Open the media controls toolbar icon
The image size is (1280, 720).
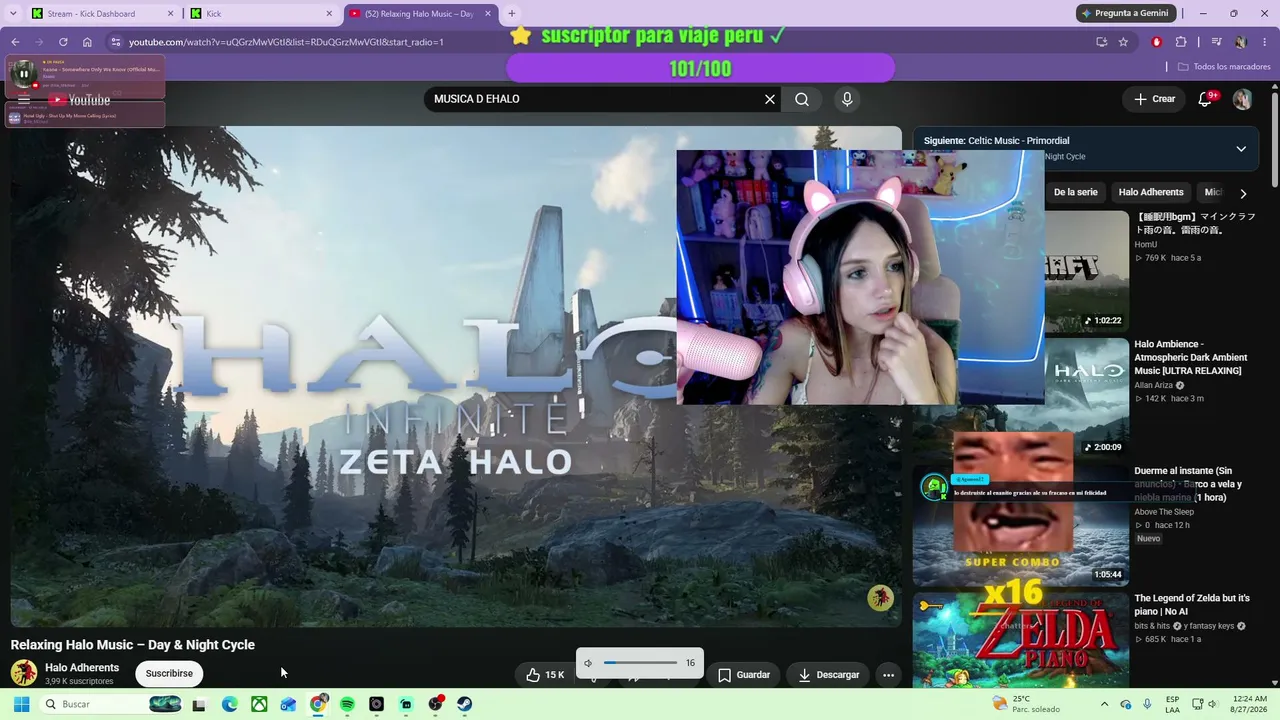pyautogui.click(x=1217, y=42)
